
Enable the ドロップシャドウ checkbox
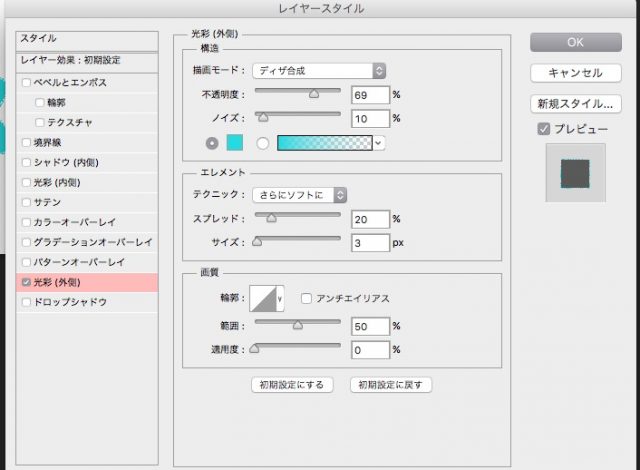(27, 302)
